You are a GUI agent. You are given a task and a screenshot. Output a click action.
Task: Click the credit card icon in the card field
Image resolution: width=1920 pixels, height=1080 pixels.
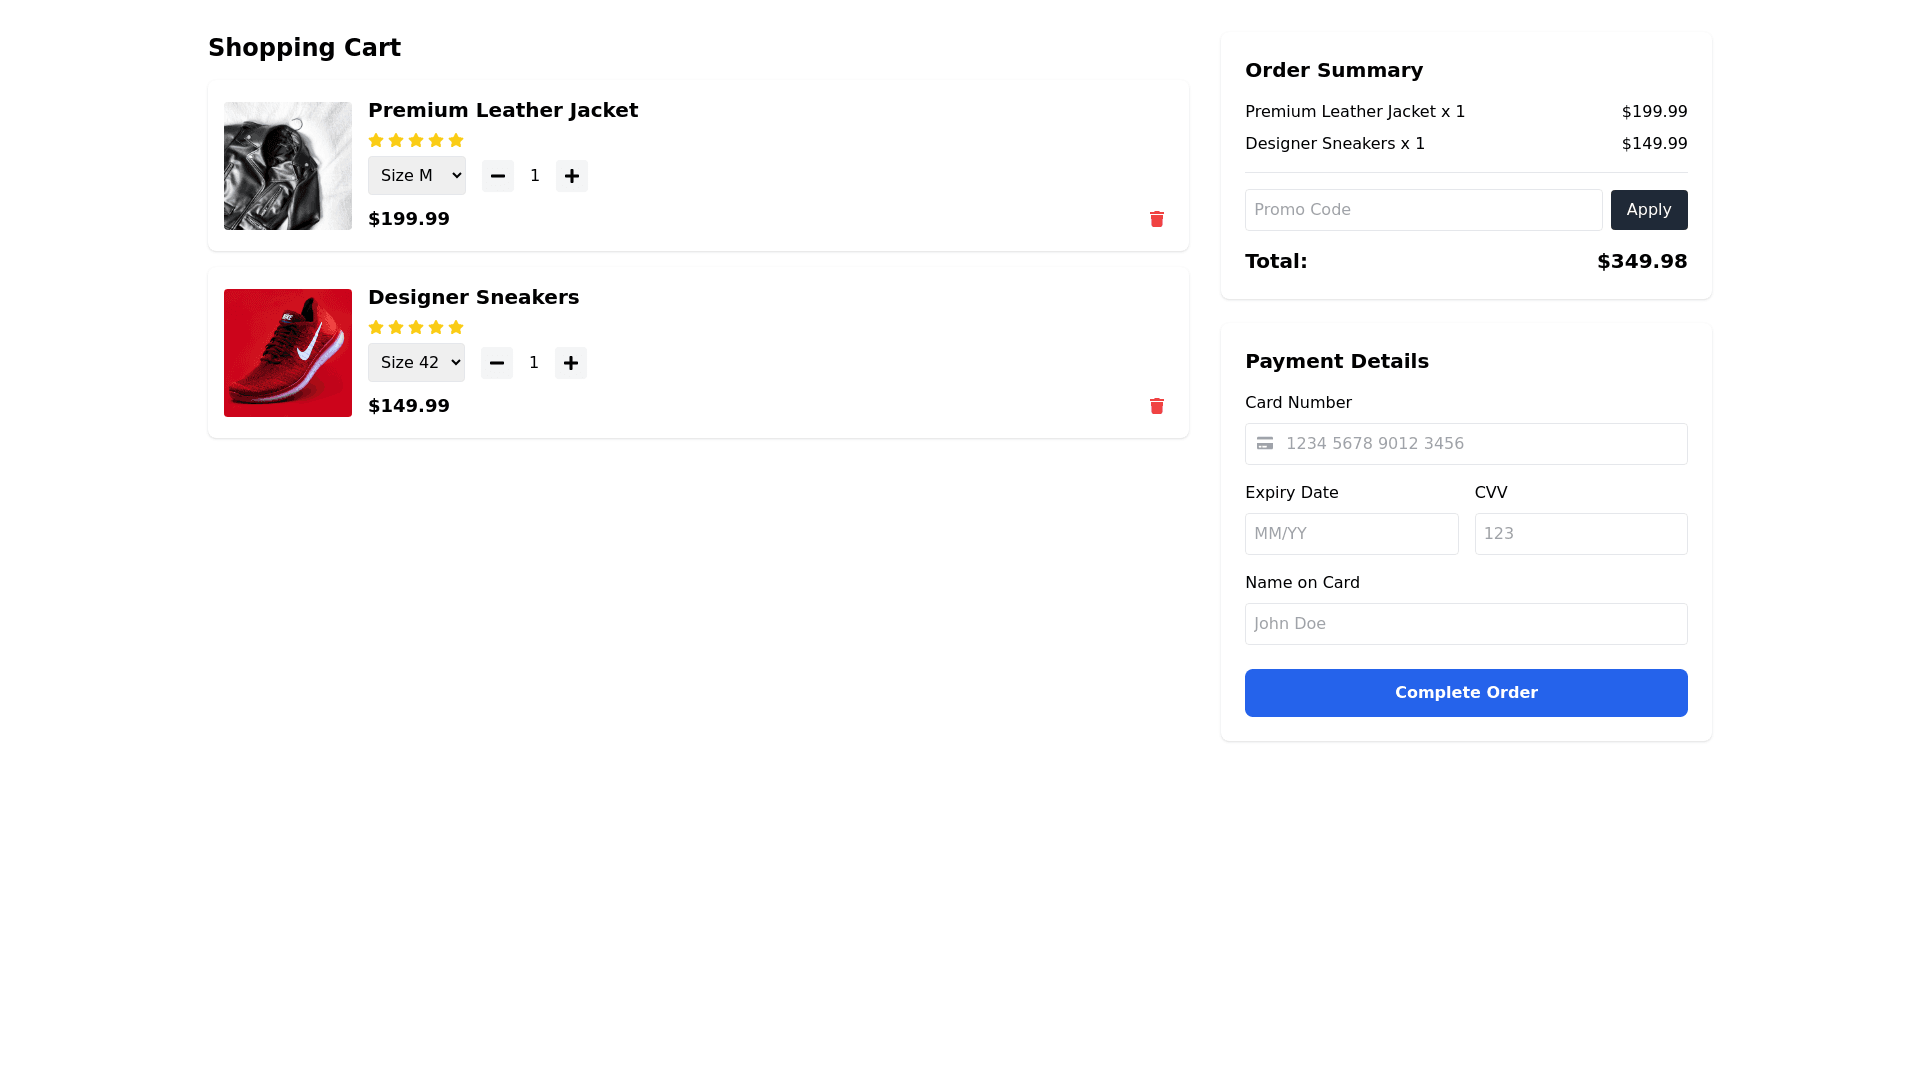[x=1265, y=444]
